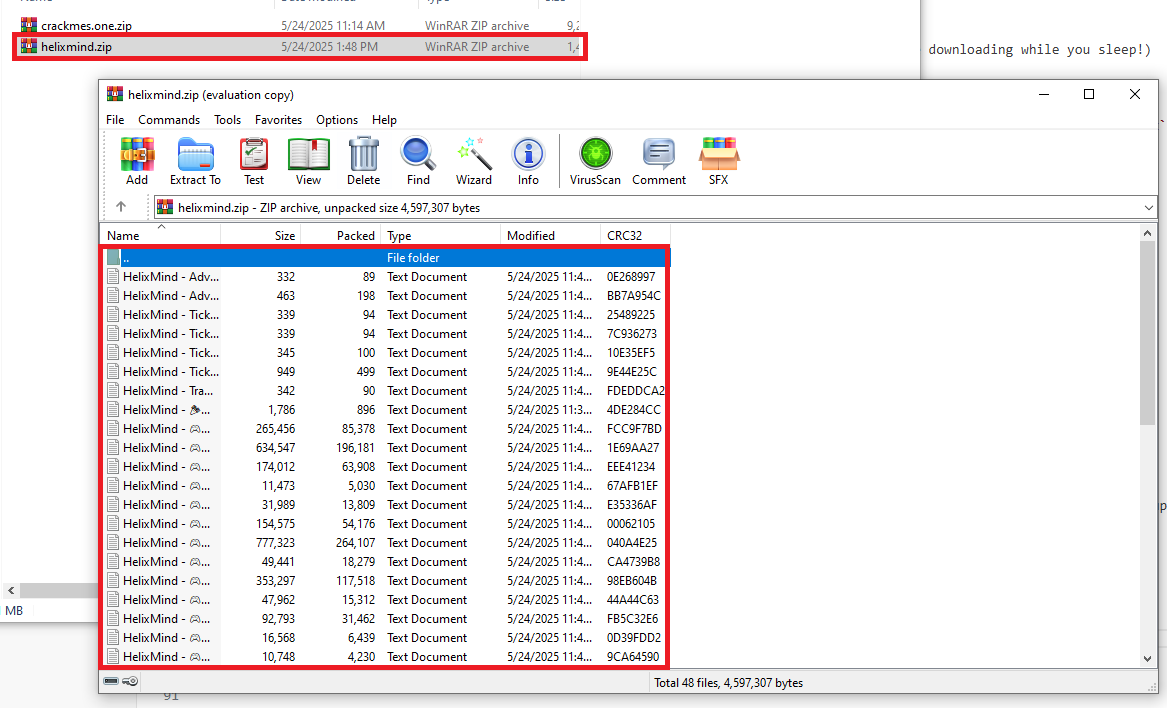Click the drive icon in status bar

pyautogui.click(x=111, y=681)
